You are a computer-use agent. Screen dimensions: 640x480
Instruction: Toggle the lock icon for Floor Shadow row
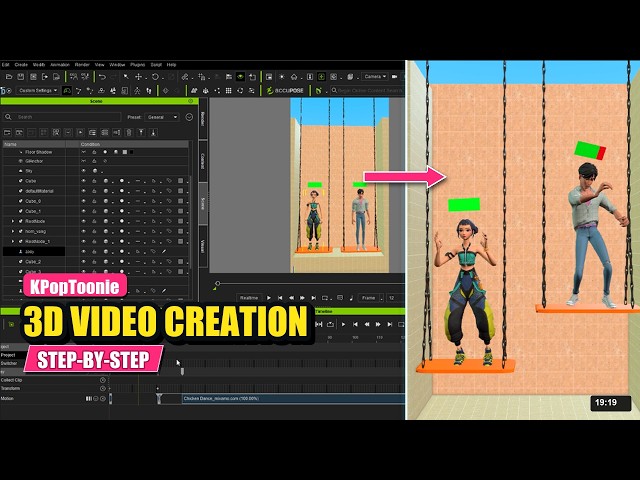[x=94, y=152]
